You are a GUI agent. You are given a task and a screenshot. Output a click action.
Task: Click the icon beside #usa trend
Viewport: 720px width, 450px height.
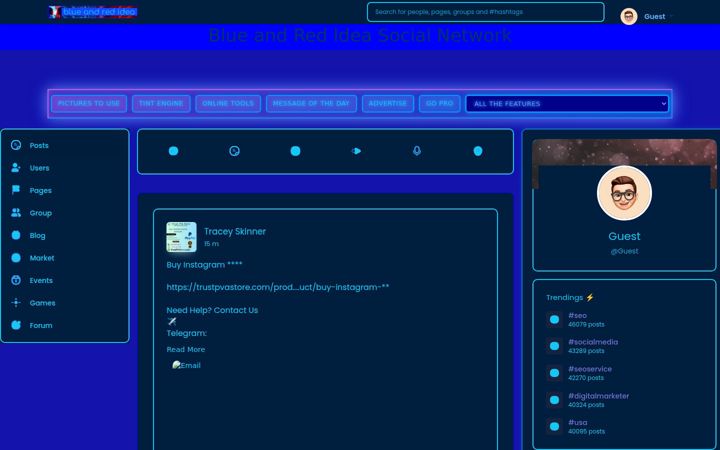point(555,427)
